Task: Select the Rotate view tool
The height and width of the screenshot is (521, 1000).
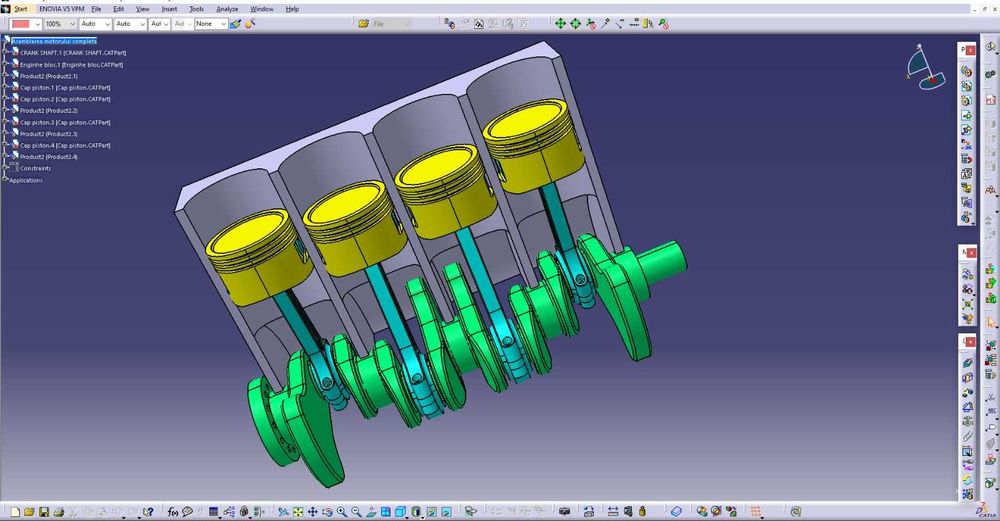Action: click(x=327, y=511)
